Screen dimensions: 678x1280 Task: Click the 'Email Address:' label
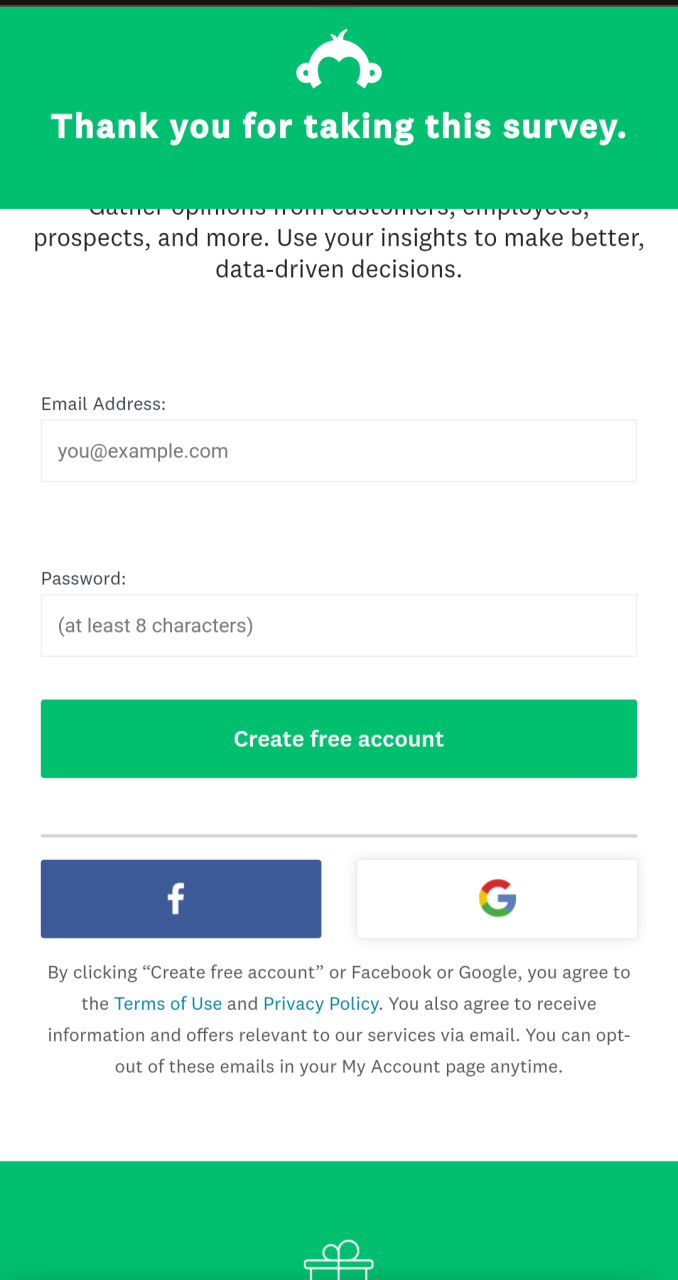coord(103,404)
